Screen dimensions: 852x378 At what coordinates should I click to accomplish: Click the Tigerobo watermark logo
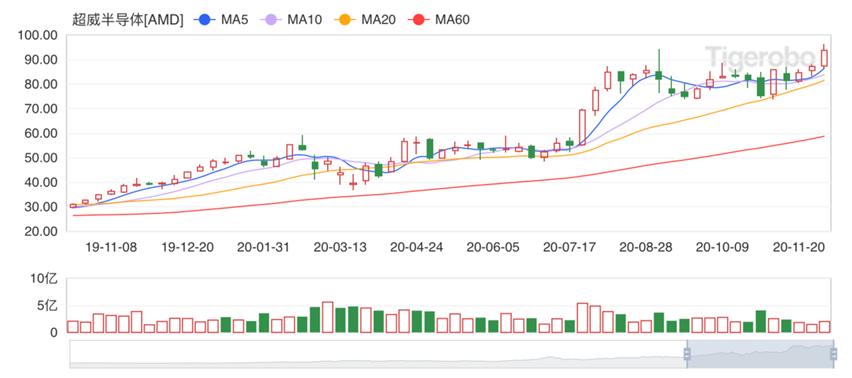coord(760,56)
